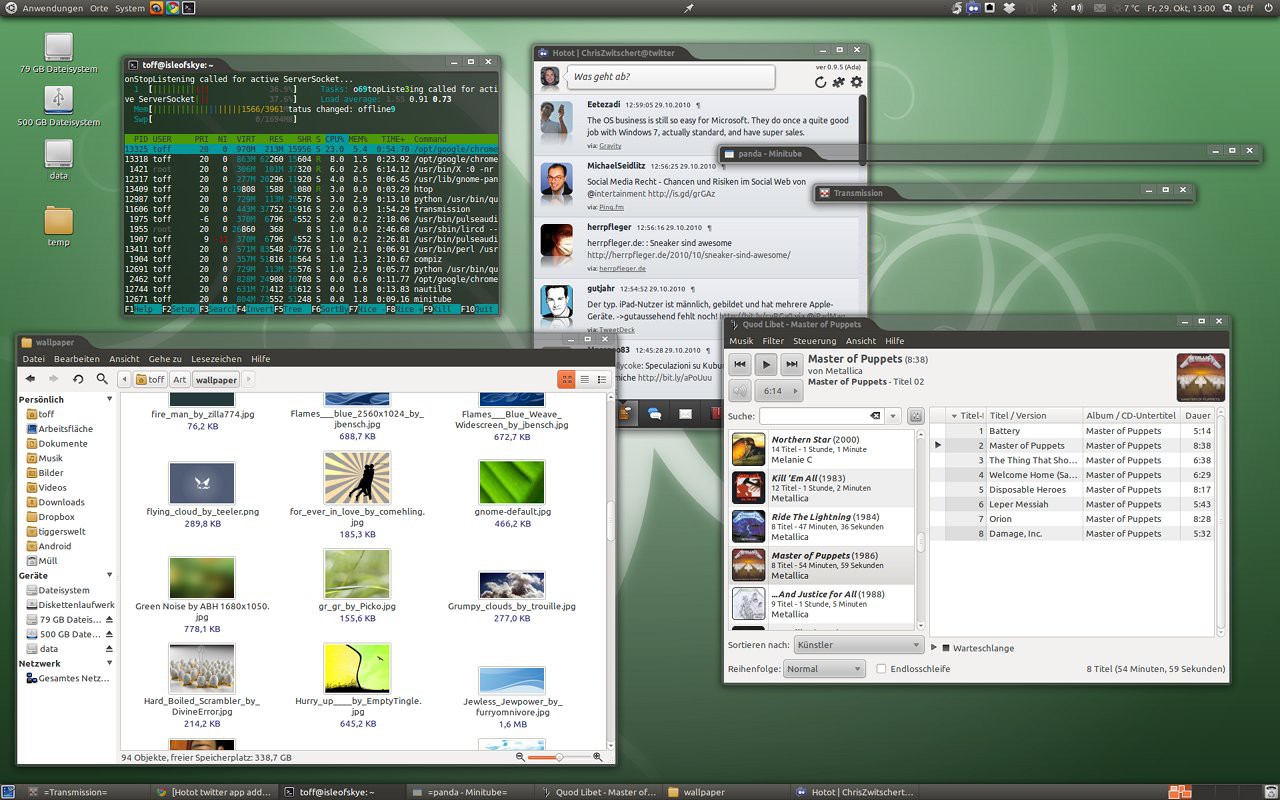Open the Gravity via link in Hotot
Image resolution: width=1280 pixels, height=800 pixels.
pos(610,146)
